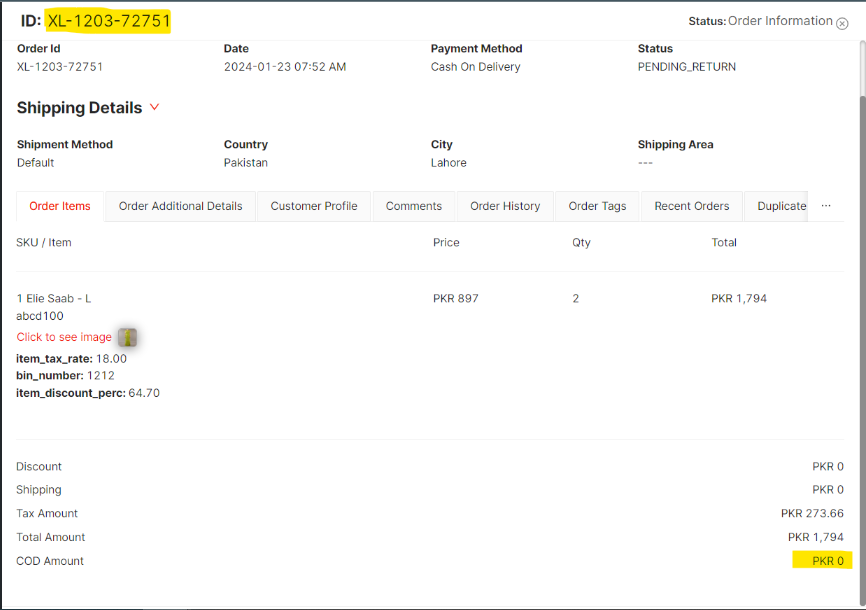Screen dimensions: 866x610
Task: Click the highlighted COD Amount PKR 0
Action: [x=826, y=561]
